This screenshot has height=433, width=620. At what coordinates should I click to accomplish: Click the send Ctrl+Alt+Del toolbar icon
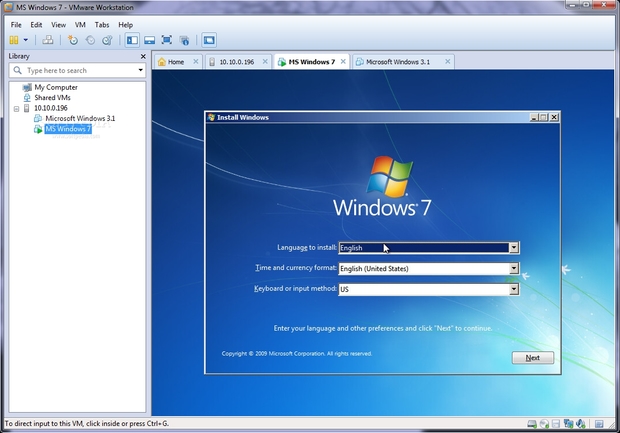47,40
